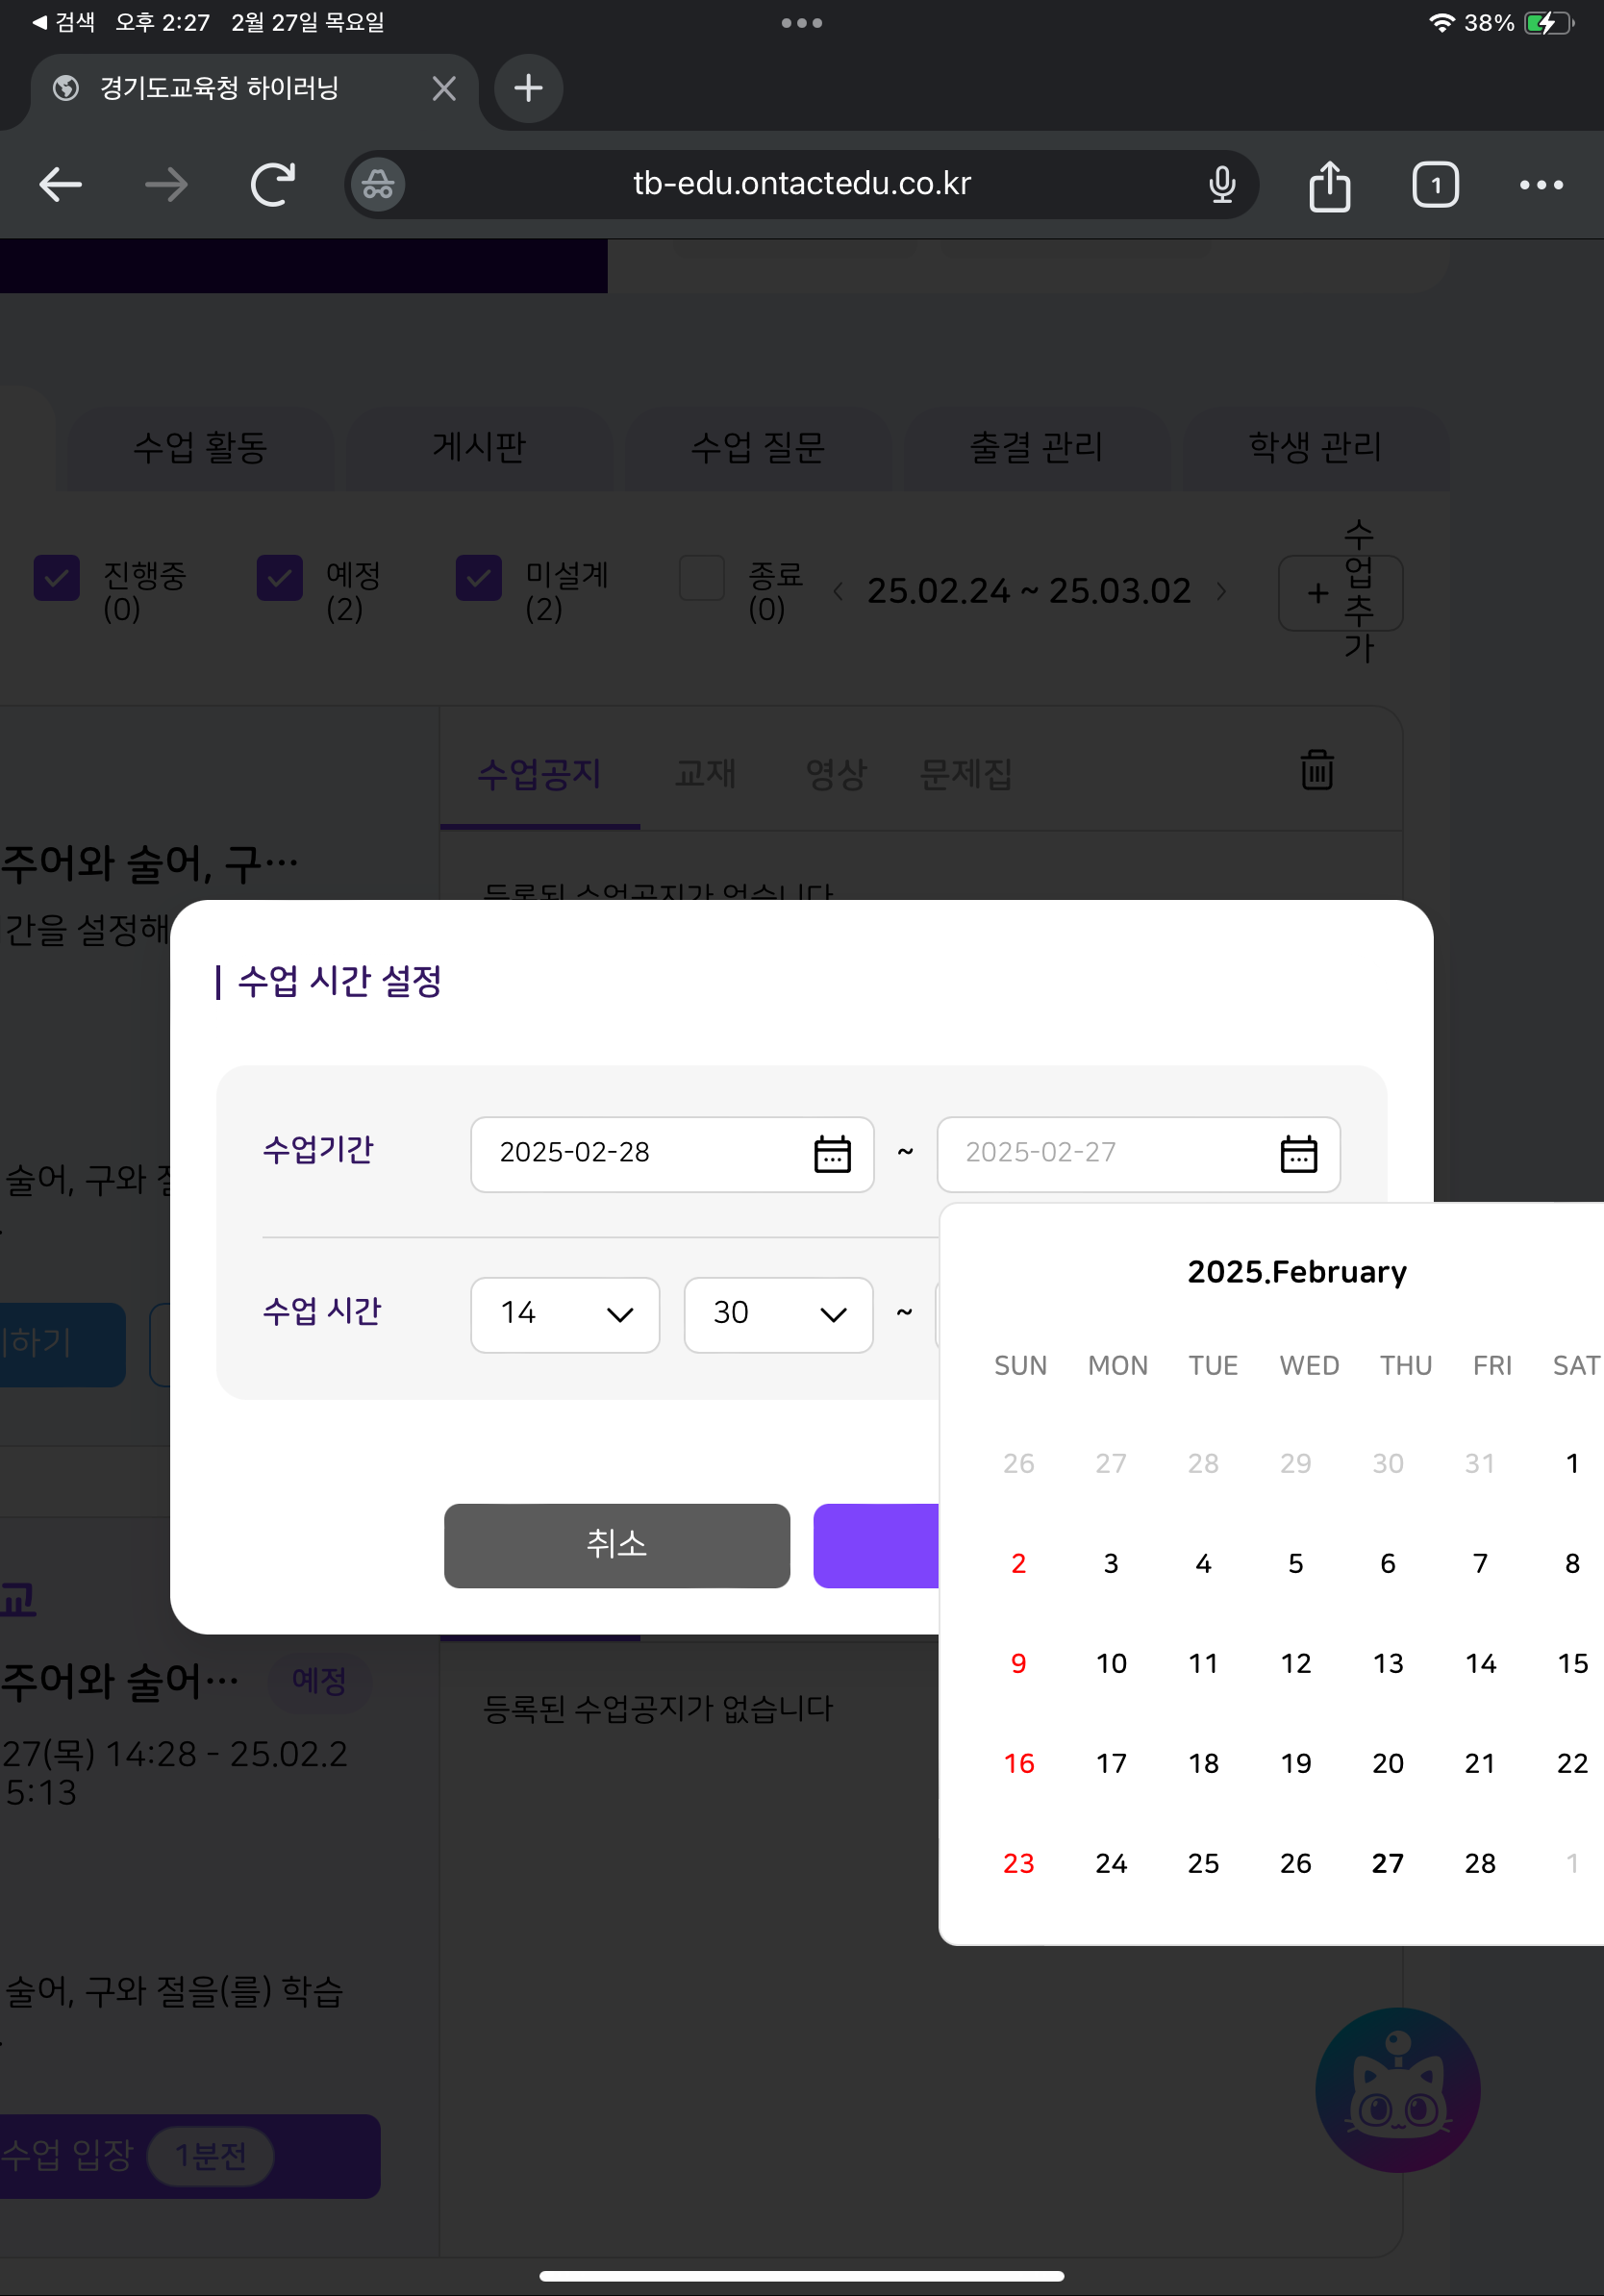Expand the start minute dropdown showing 30

[x=778, y=1314]
